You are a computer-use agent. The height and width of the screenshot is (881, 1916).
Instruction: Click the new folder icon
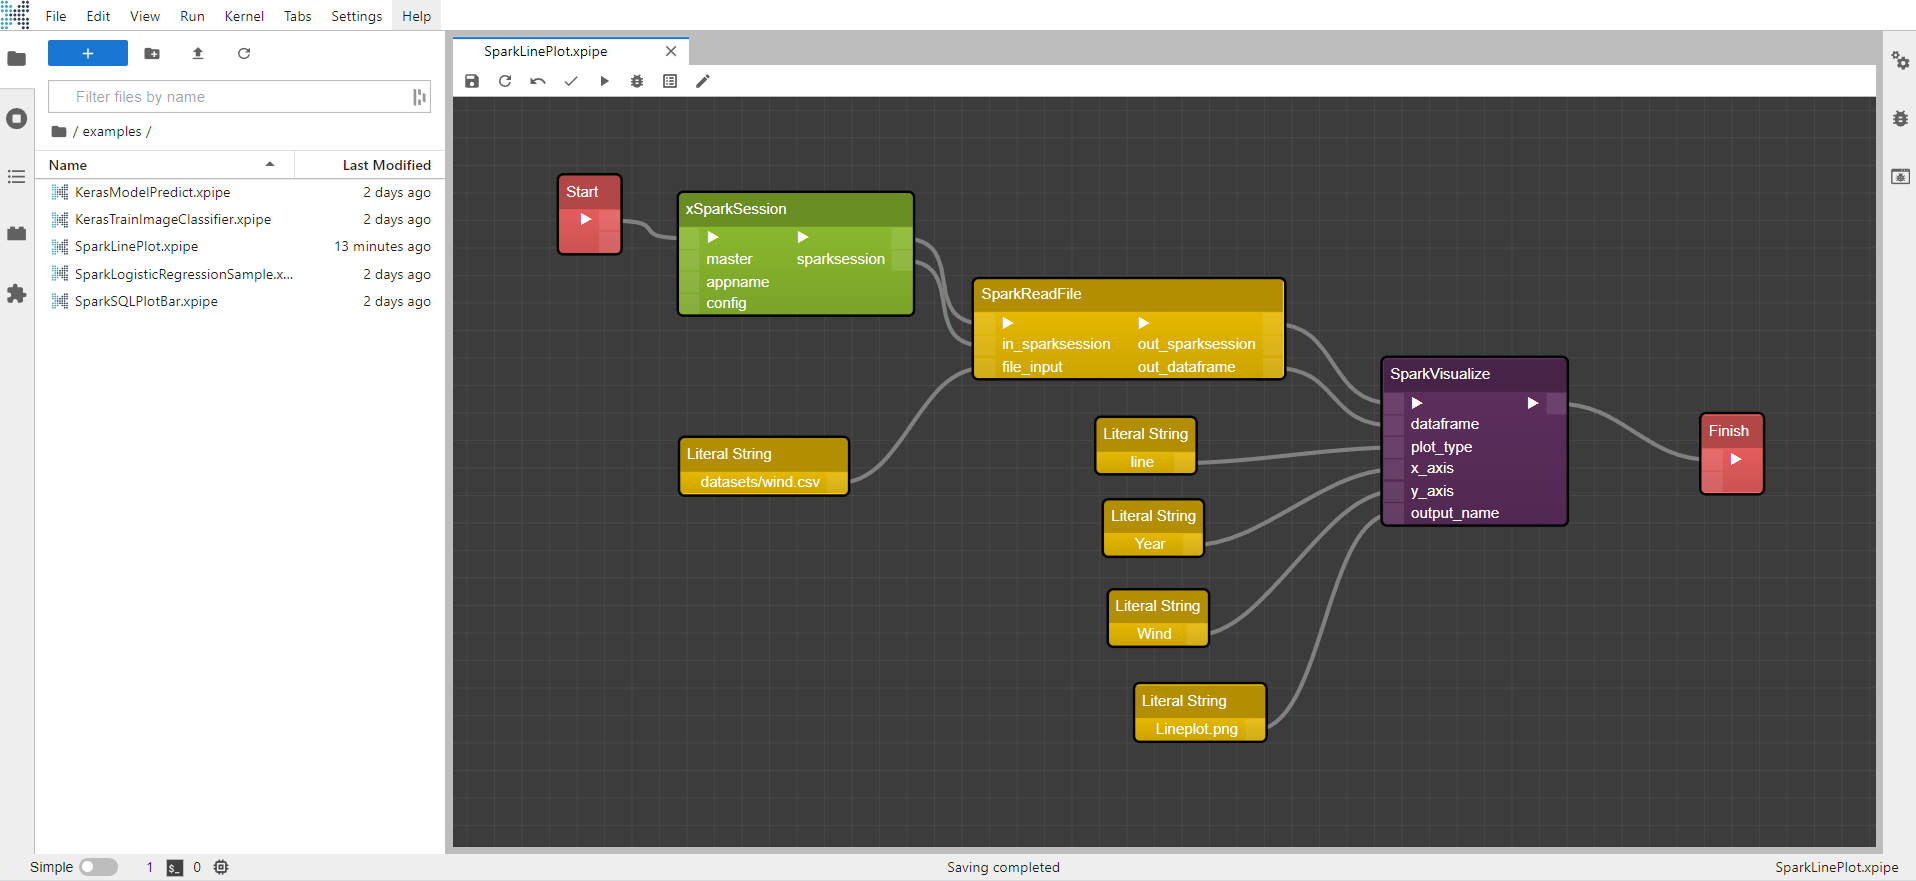(152, 54)
